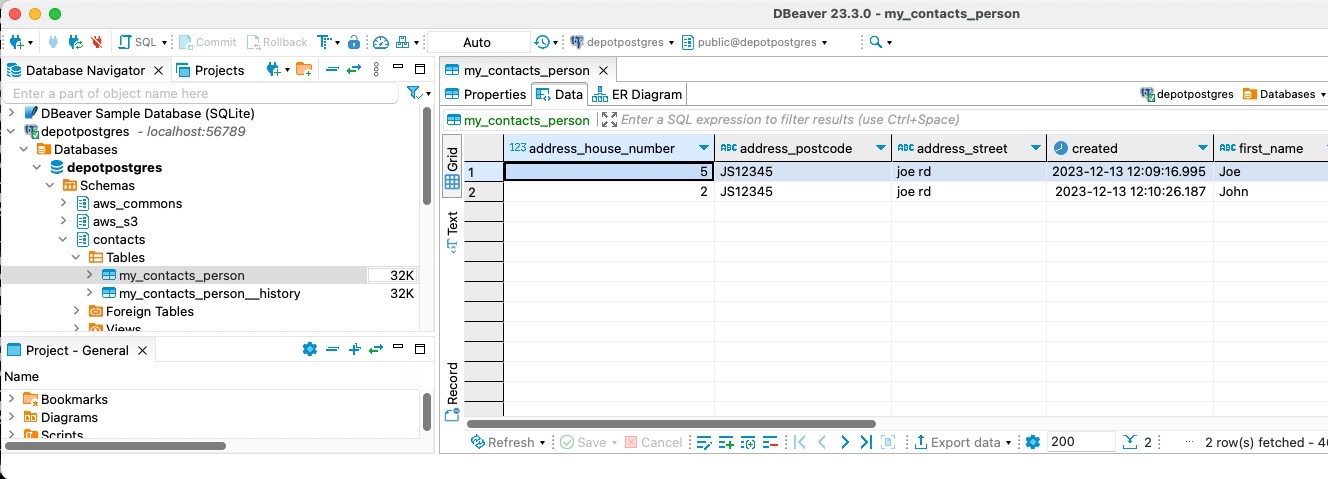
Task: Toggle link with editor arrows in Database Navigator
Action: [353, 69]
